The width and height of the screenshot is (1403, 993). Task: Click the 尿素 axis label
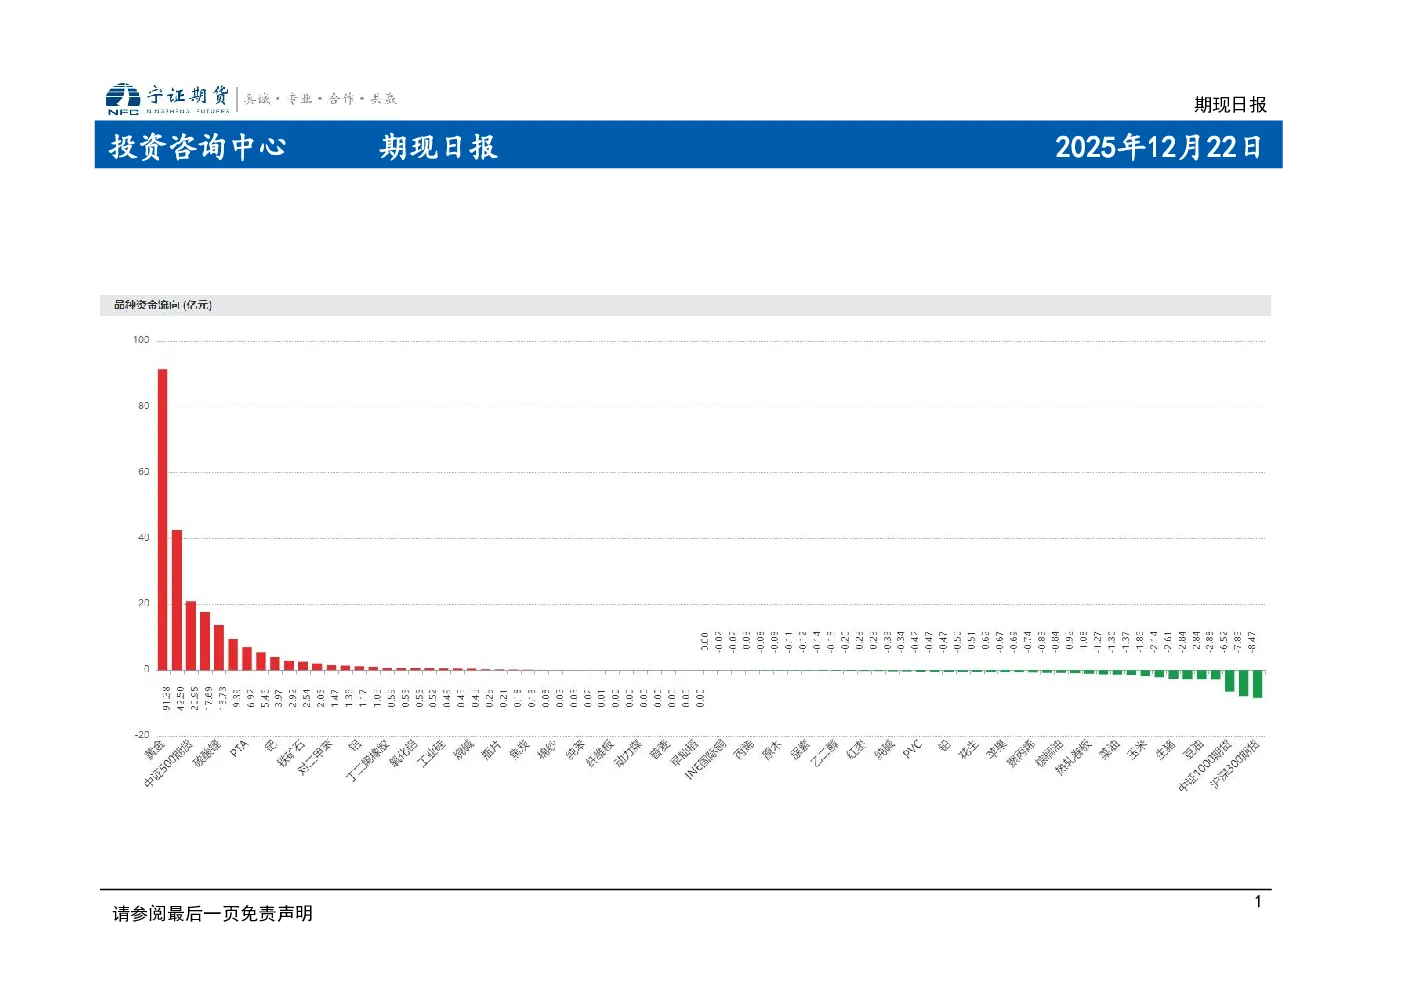[799, 751]
